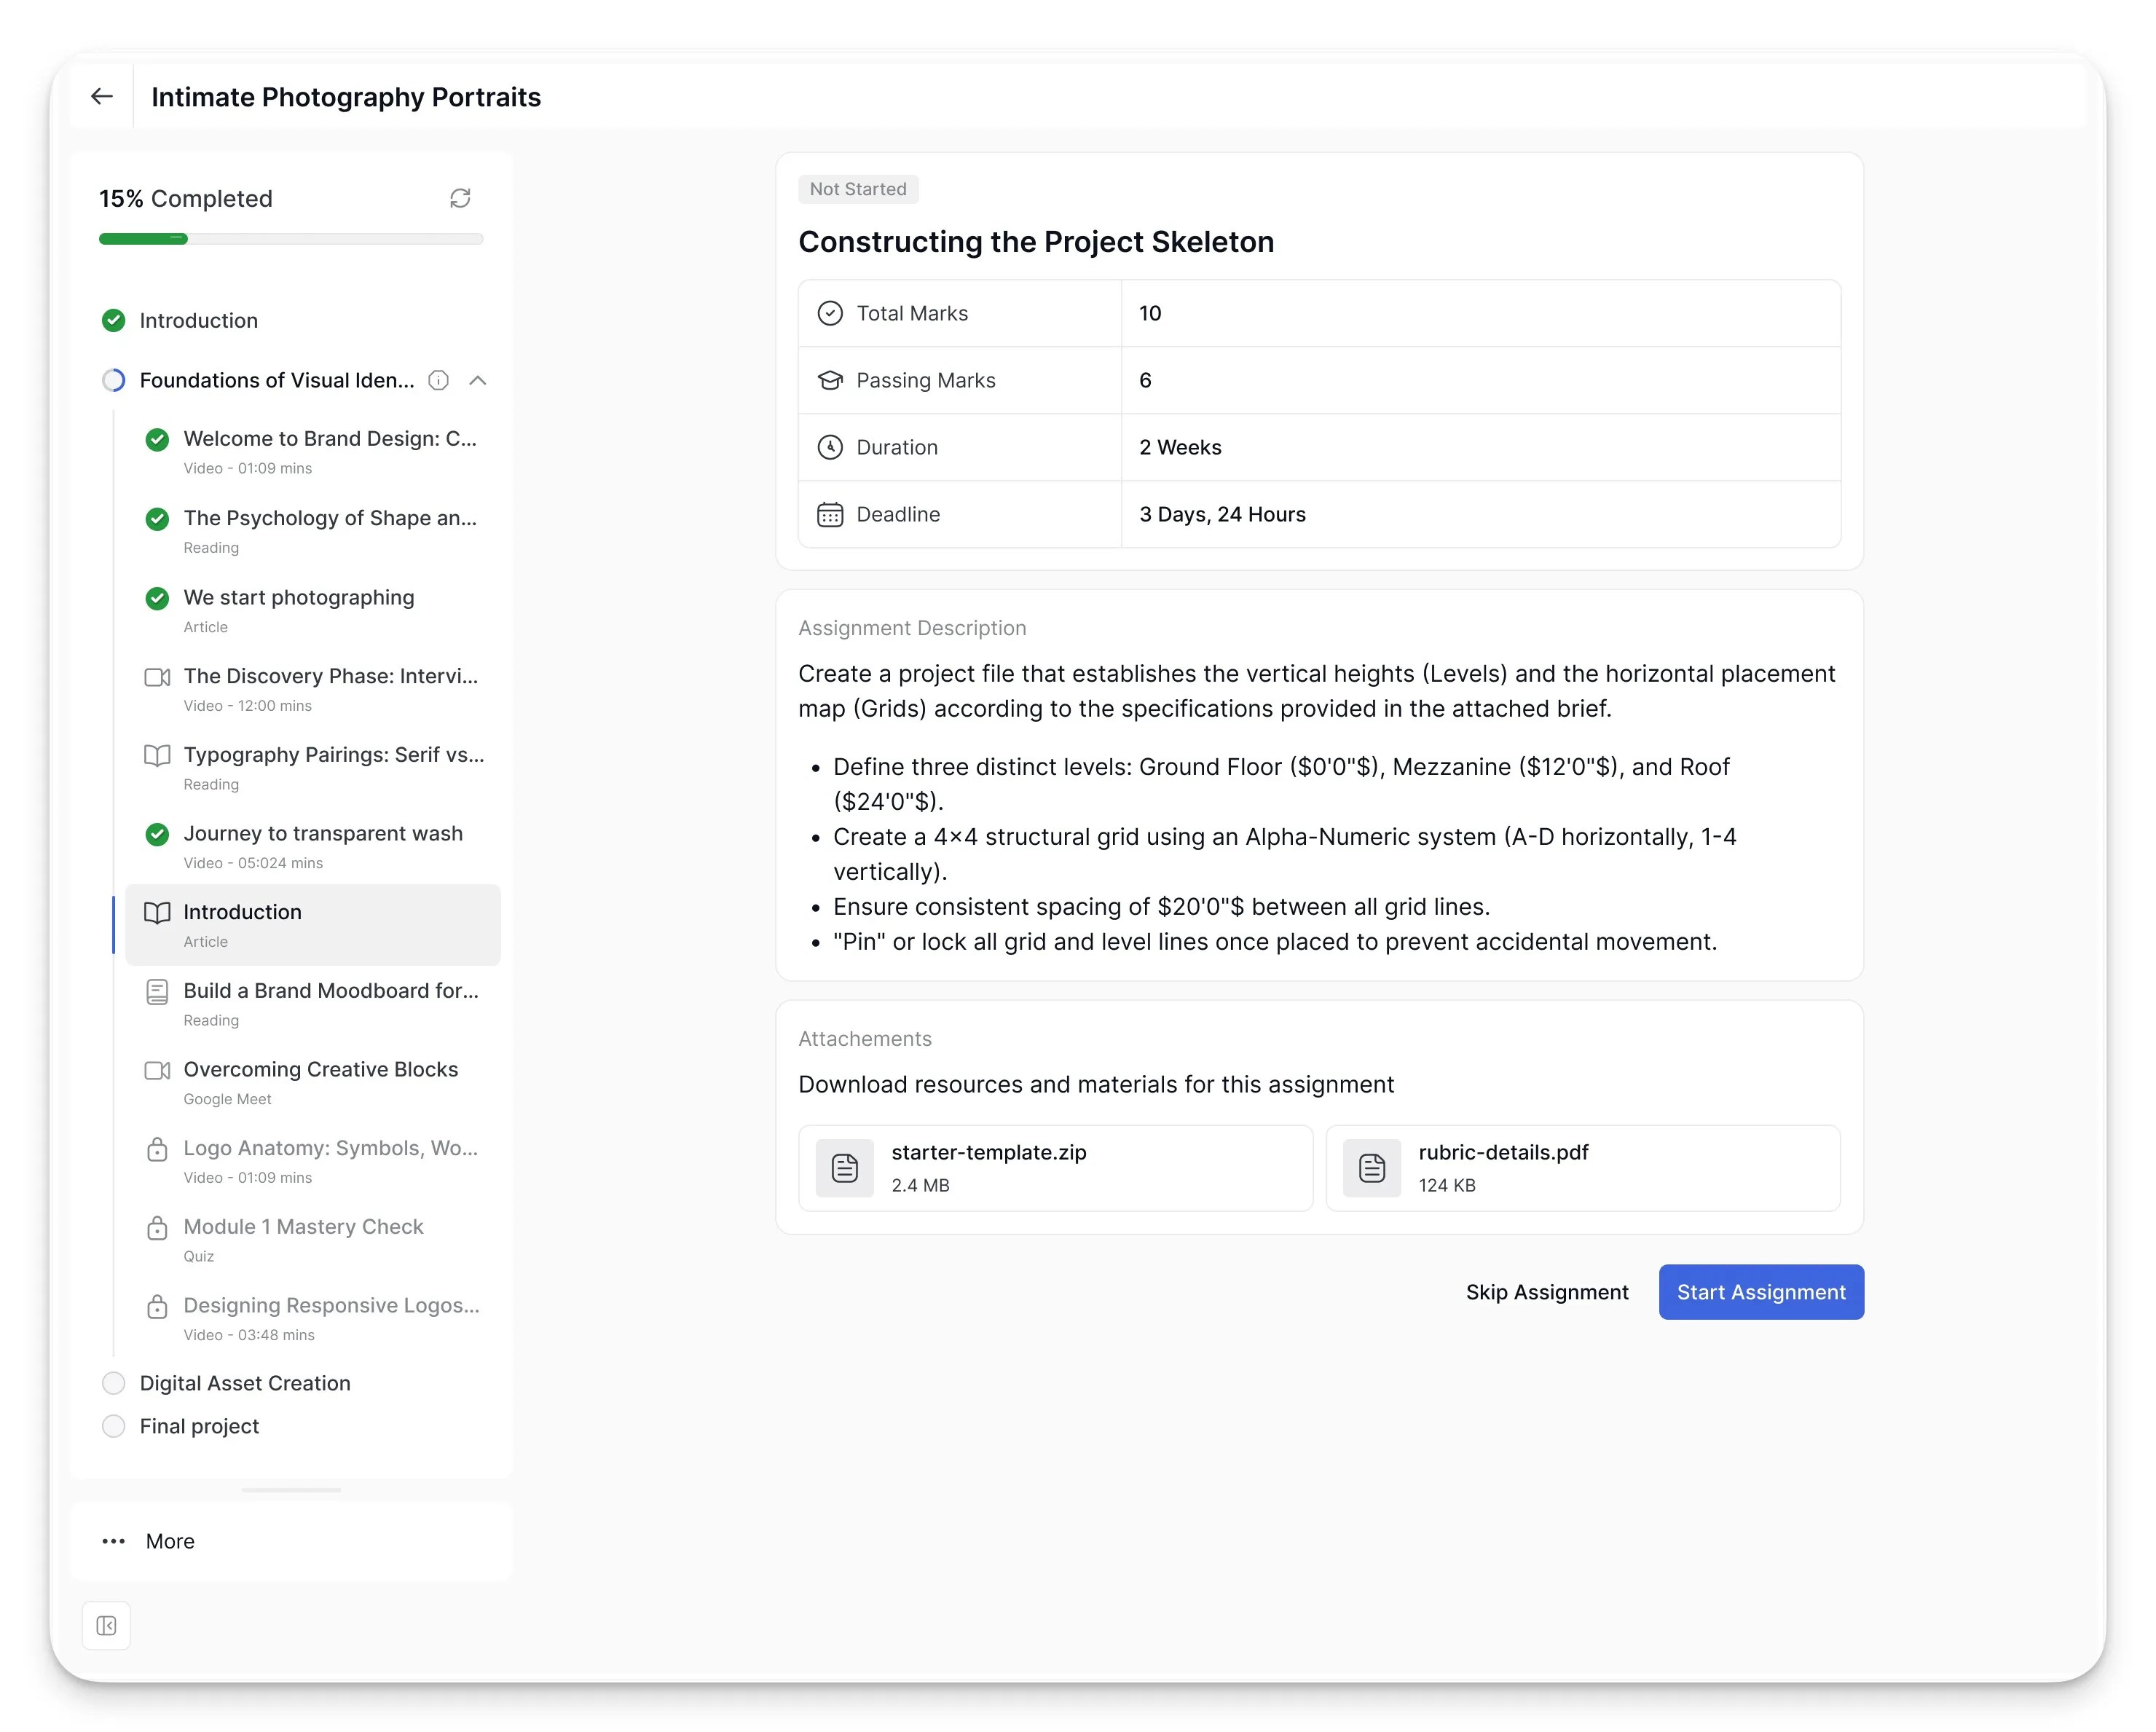The image size is (2156, 1732).
Task: Click the deadline value 3 Days, 24 Hours
Action: 1222,514
